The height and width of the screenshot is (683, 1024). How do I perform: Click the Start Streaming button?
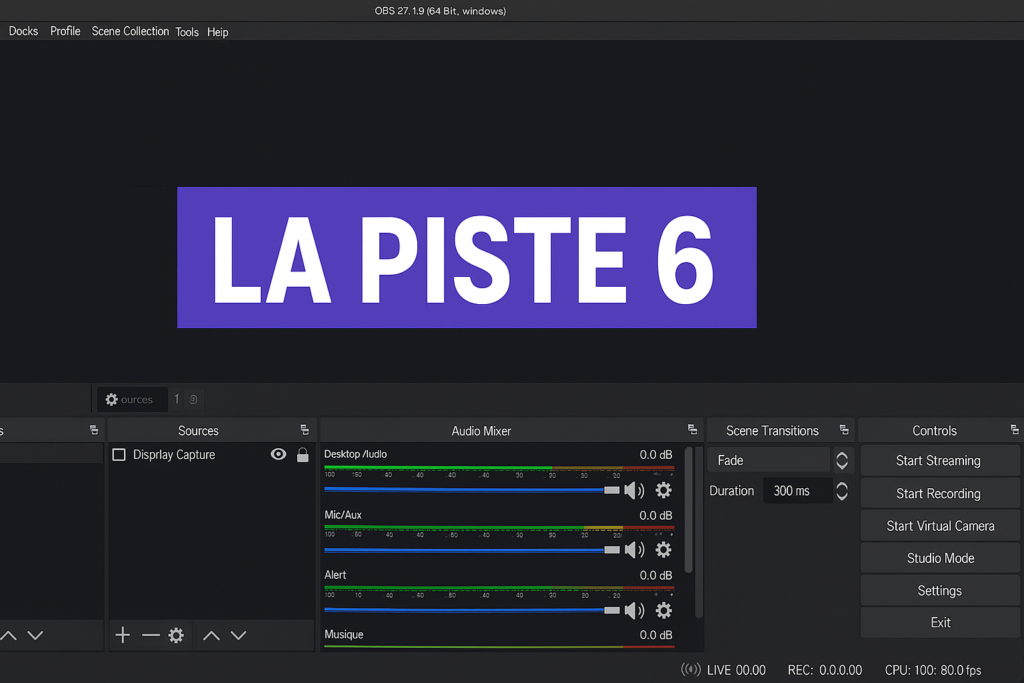pos(939,460)
